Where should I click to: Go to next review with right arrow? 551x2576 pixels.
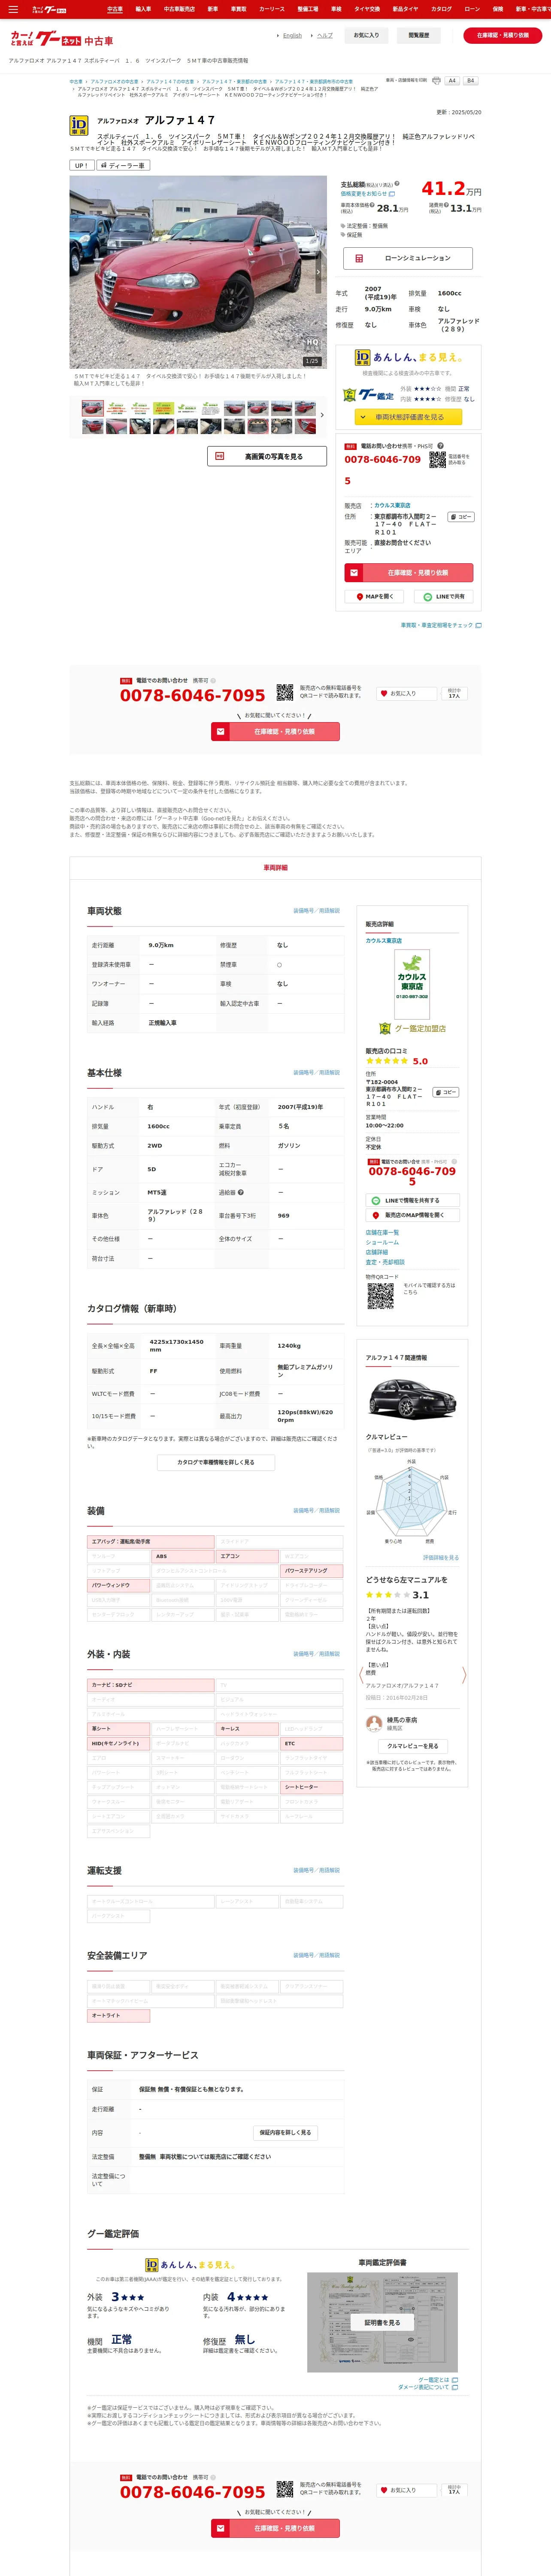464,1675
